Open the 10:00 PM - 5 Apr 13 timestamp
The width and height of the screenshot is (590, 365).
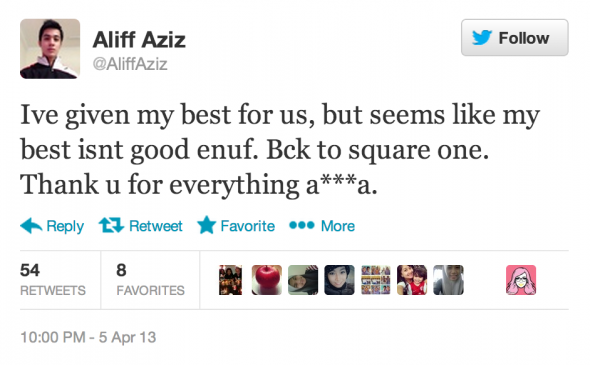[88, 337]
